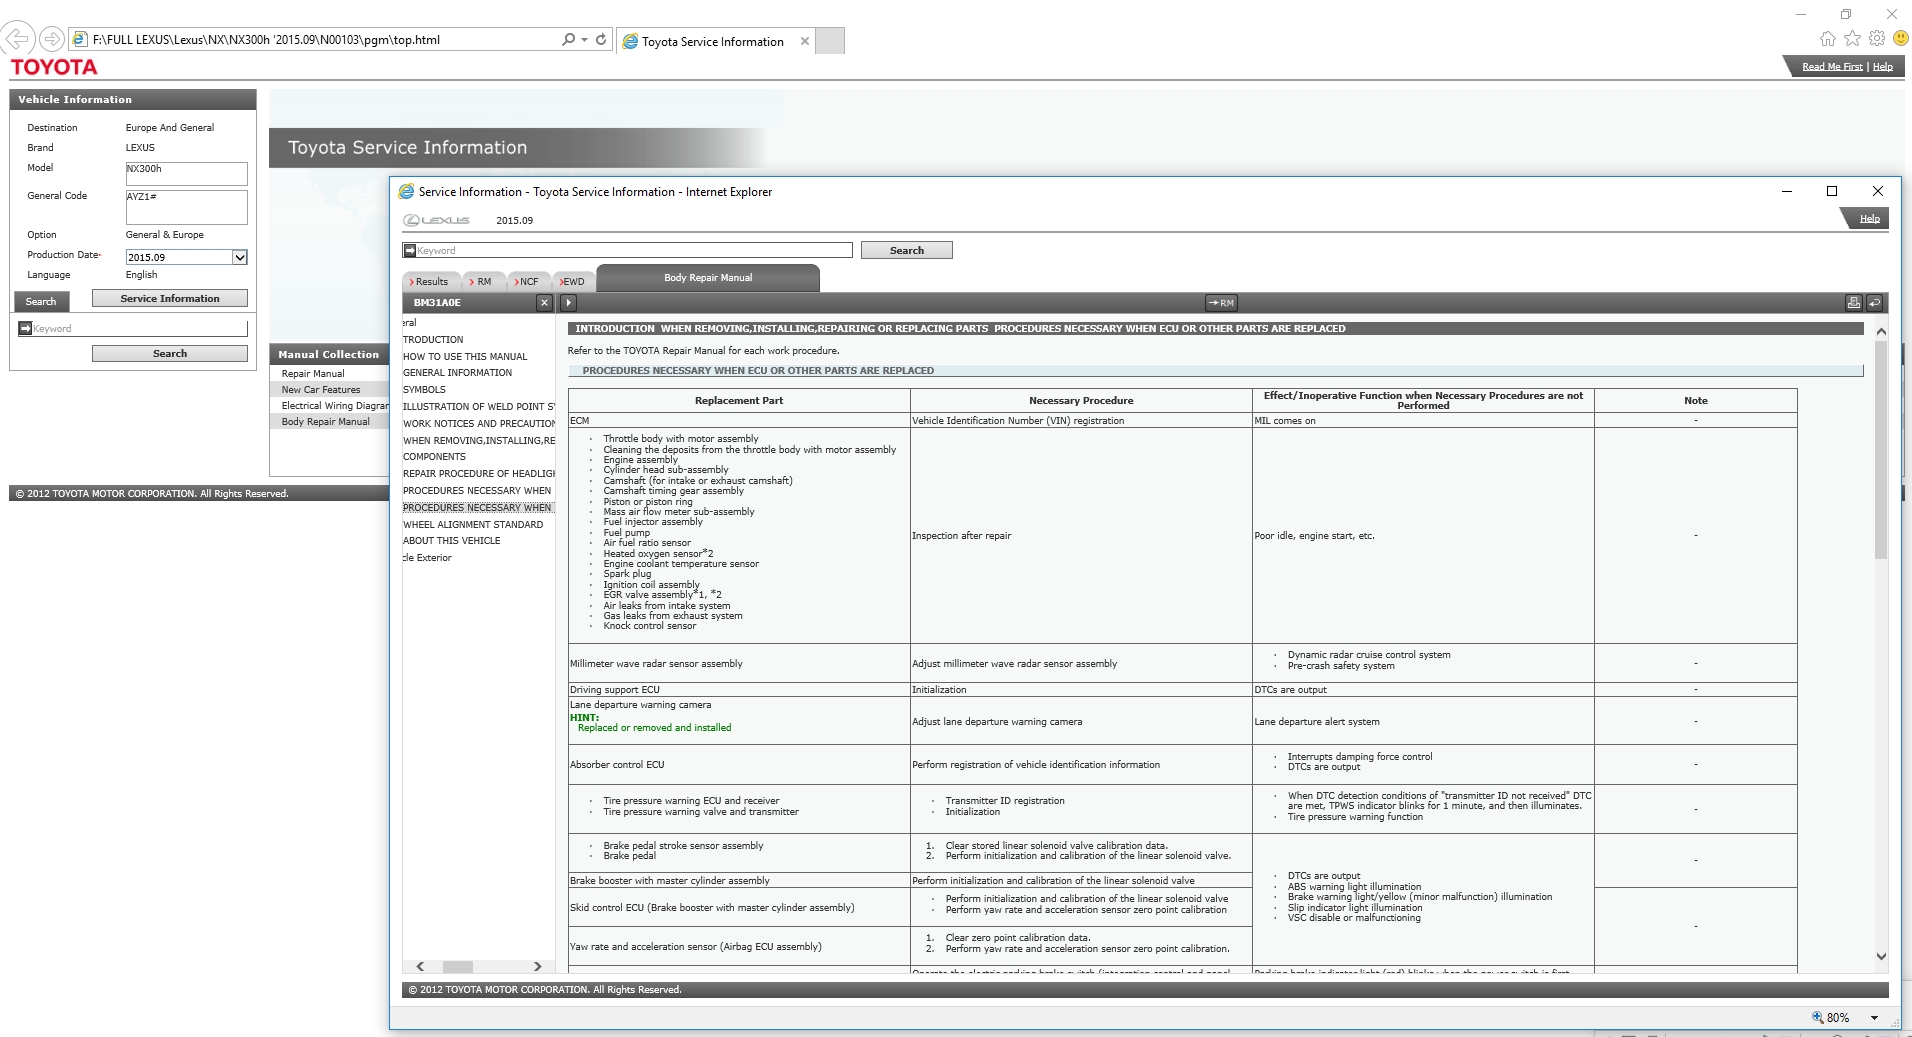The width and height of the screenshot is (1912, 1037).
Task: Close the BM31A0E tree panel
Action: pyautogui.click(x=544, y=303)
